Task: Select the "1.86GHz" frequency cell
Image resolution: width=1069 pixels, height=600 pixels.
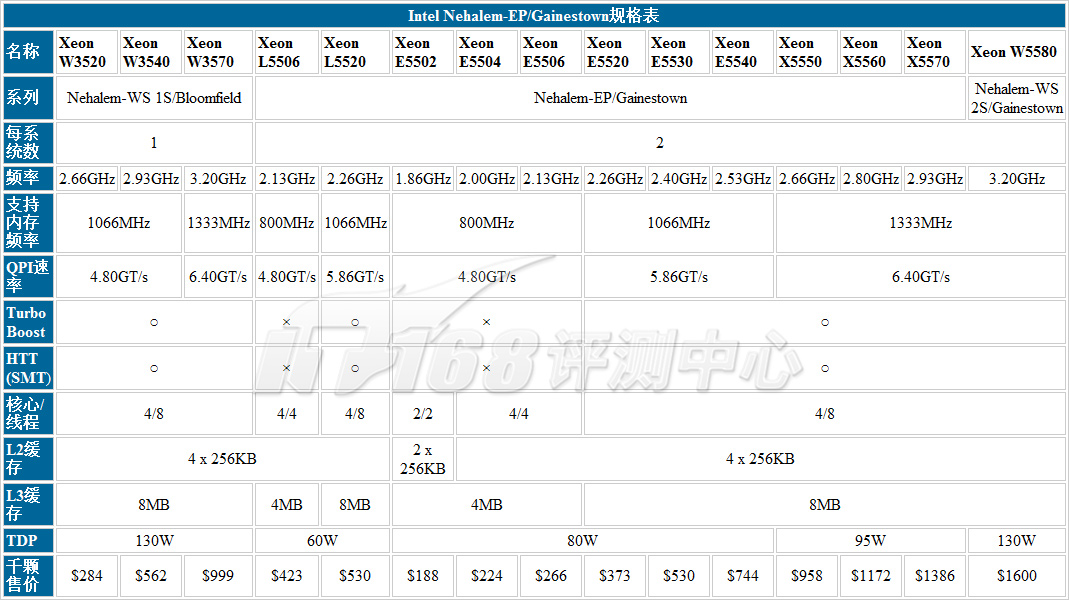Action: (x=423, y=179)
